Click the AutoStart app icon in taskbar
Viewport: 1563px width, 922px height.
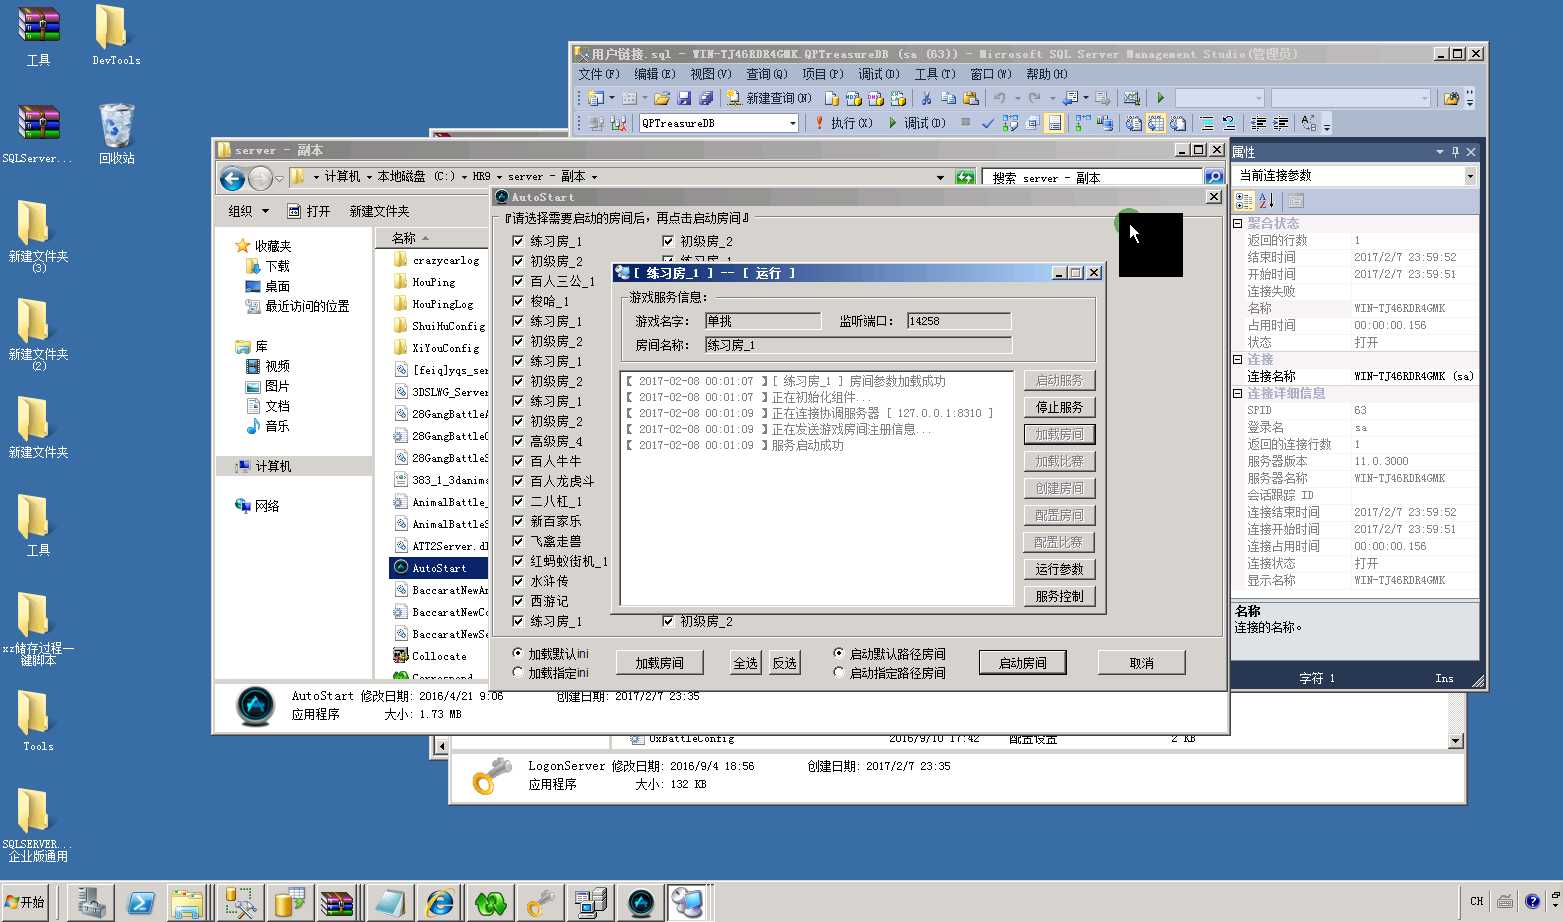640,903
